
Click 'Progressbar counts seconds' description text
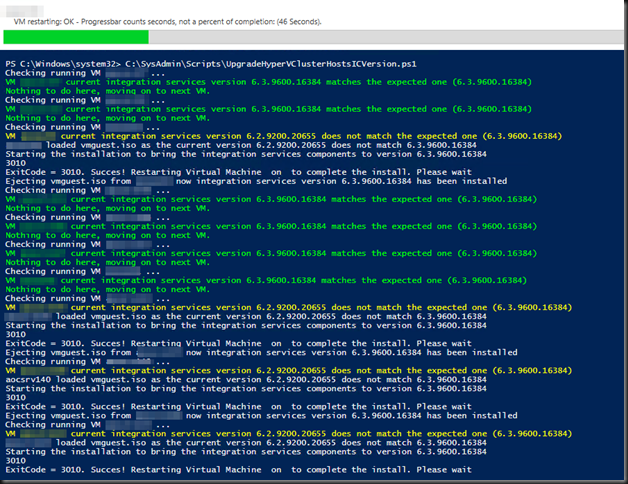coord(127,22)
